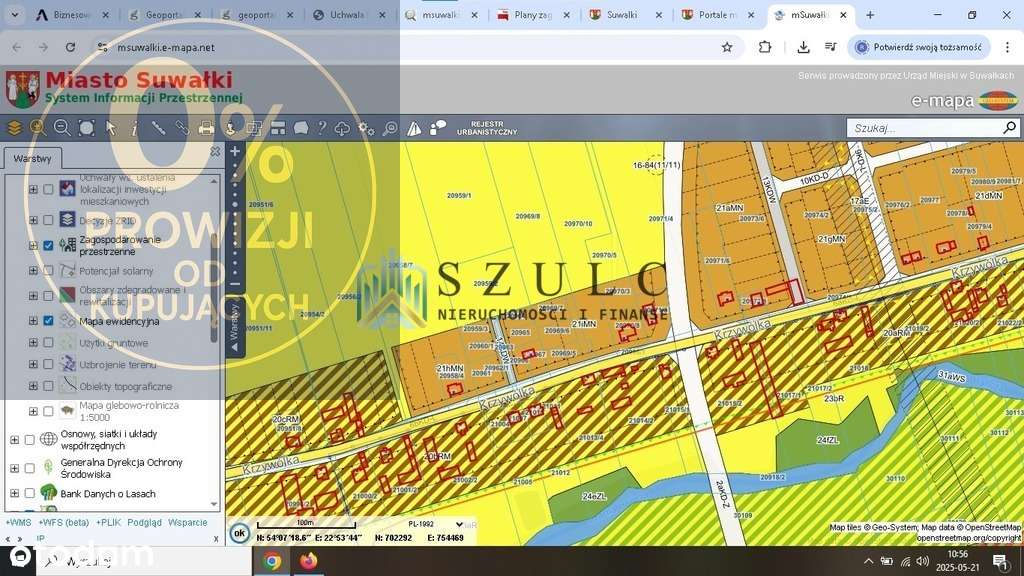Choose the distance measurement tool
This screenshot has width=1024, height=576.
158,128
